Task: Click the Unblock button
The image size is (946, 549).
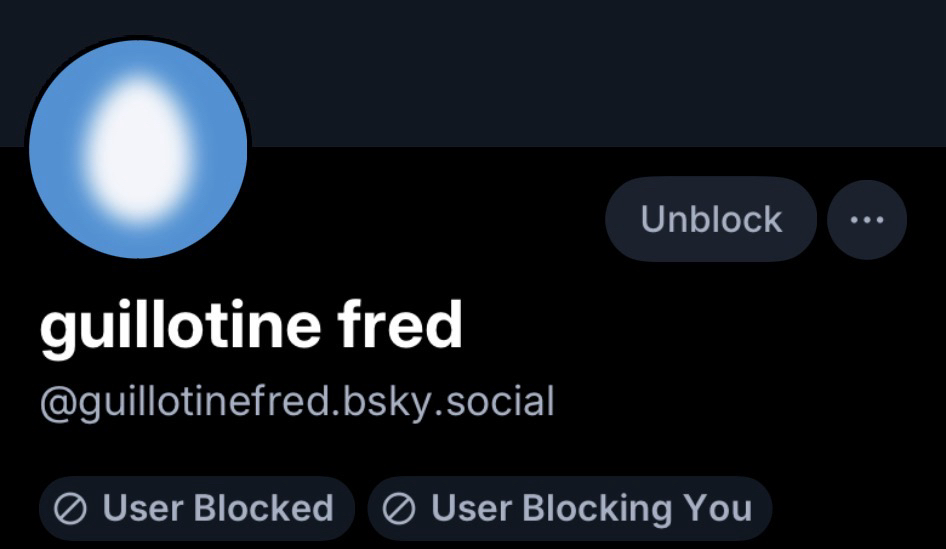Action: click(711, 219)
